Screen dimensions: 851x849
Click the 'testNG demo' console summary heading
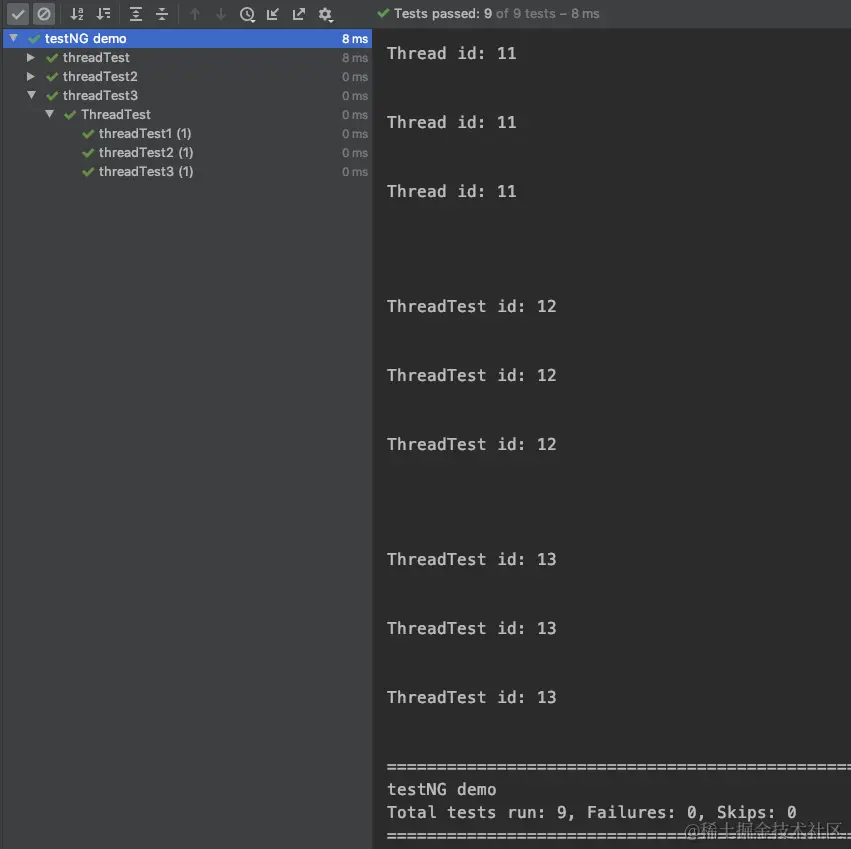point(441,789)
